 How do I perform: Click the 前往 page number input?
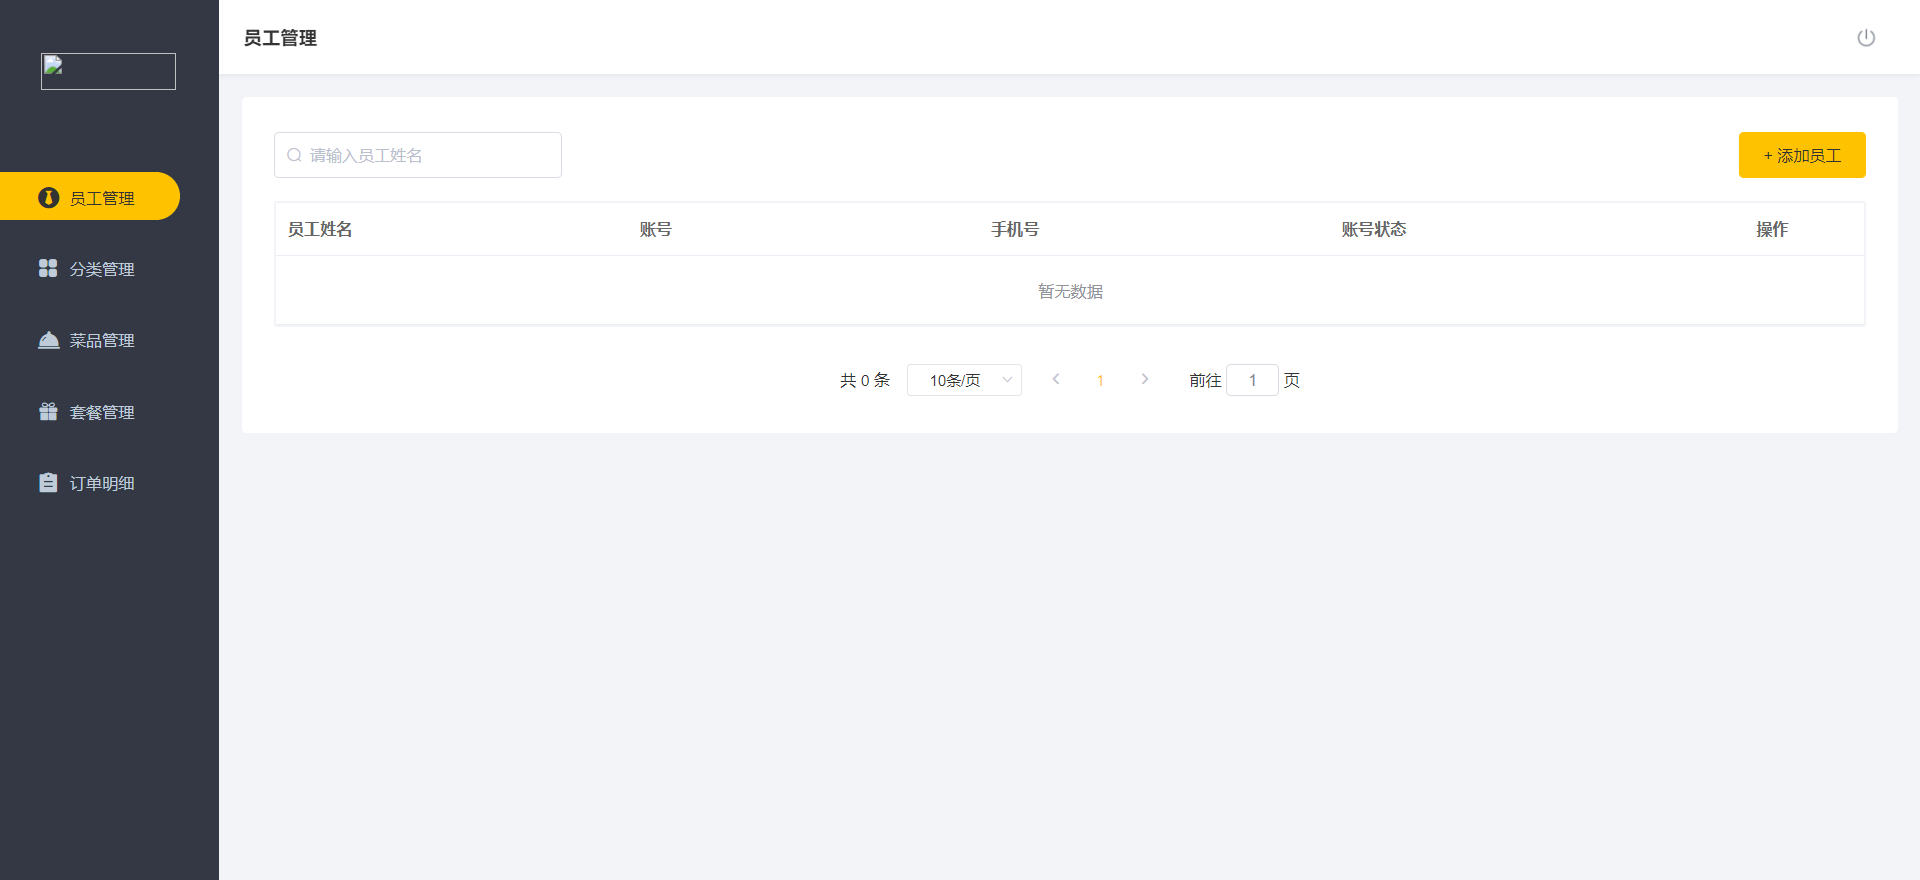1252,380
